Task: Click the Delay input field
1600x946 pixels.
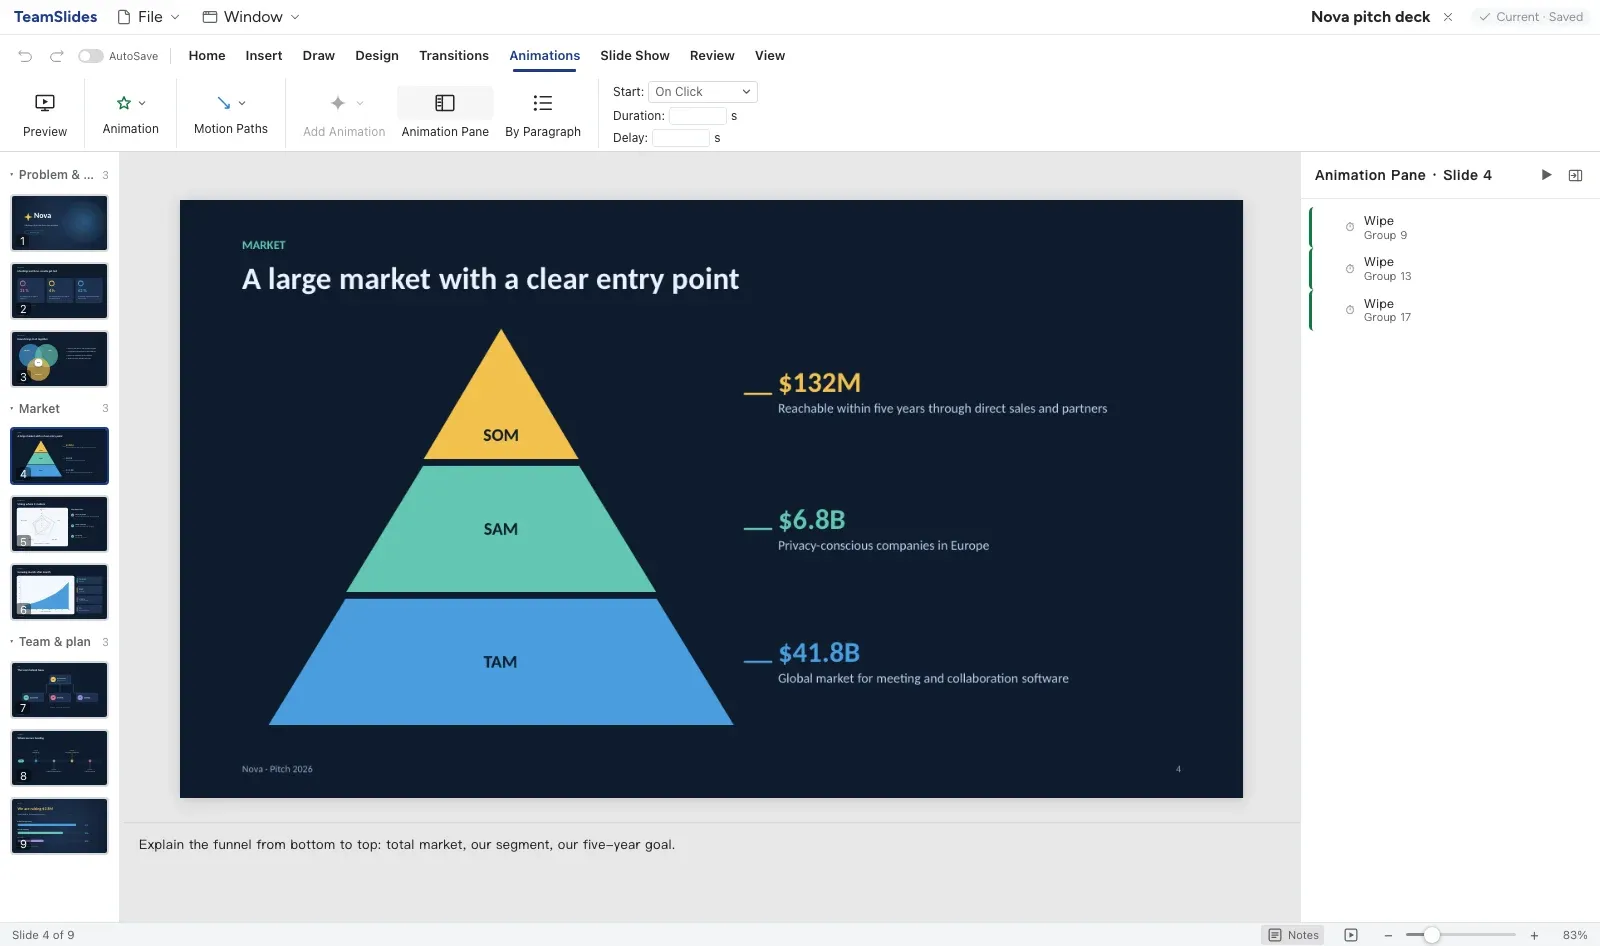Action: coord(681,138)
